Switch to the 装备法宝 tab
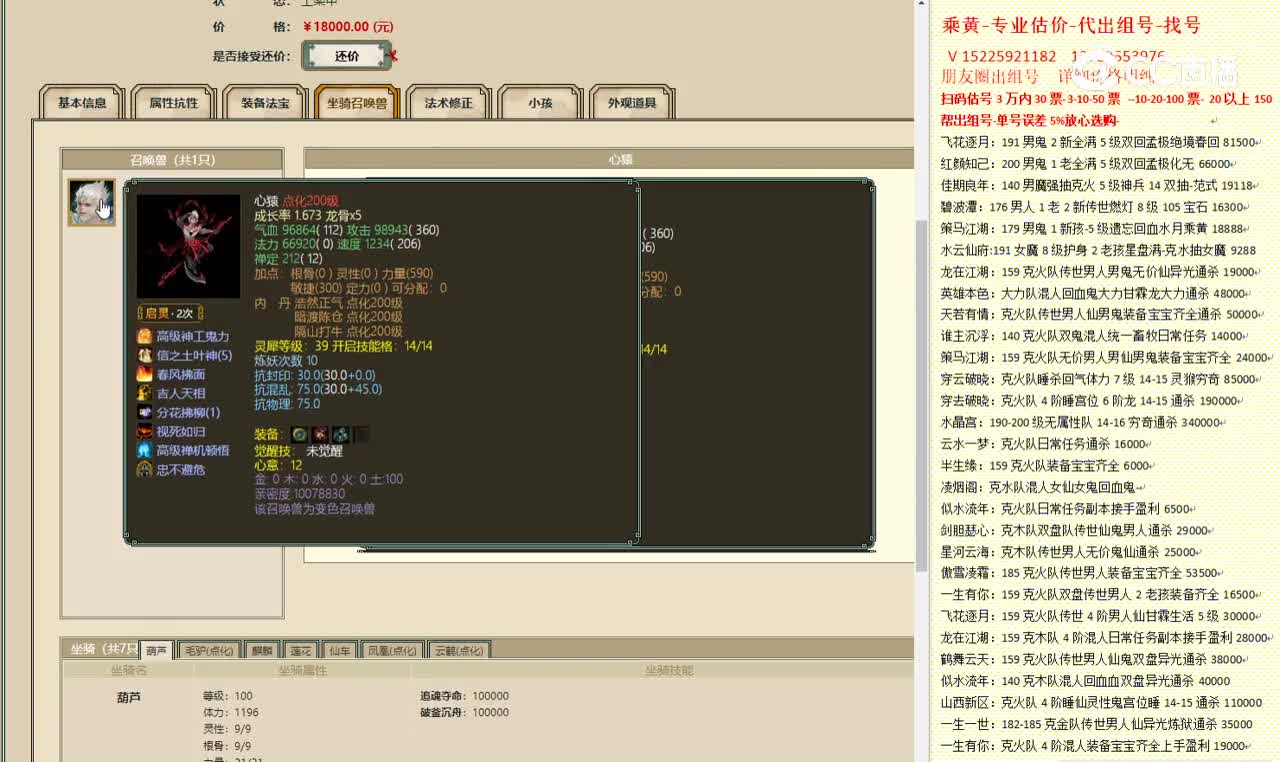 265,103
